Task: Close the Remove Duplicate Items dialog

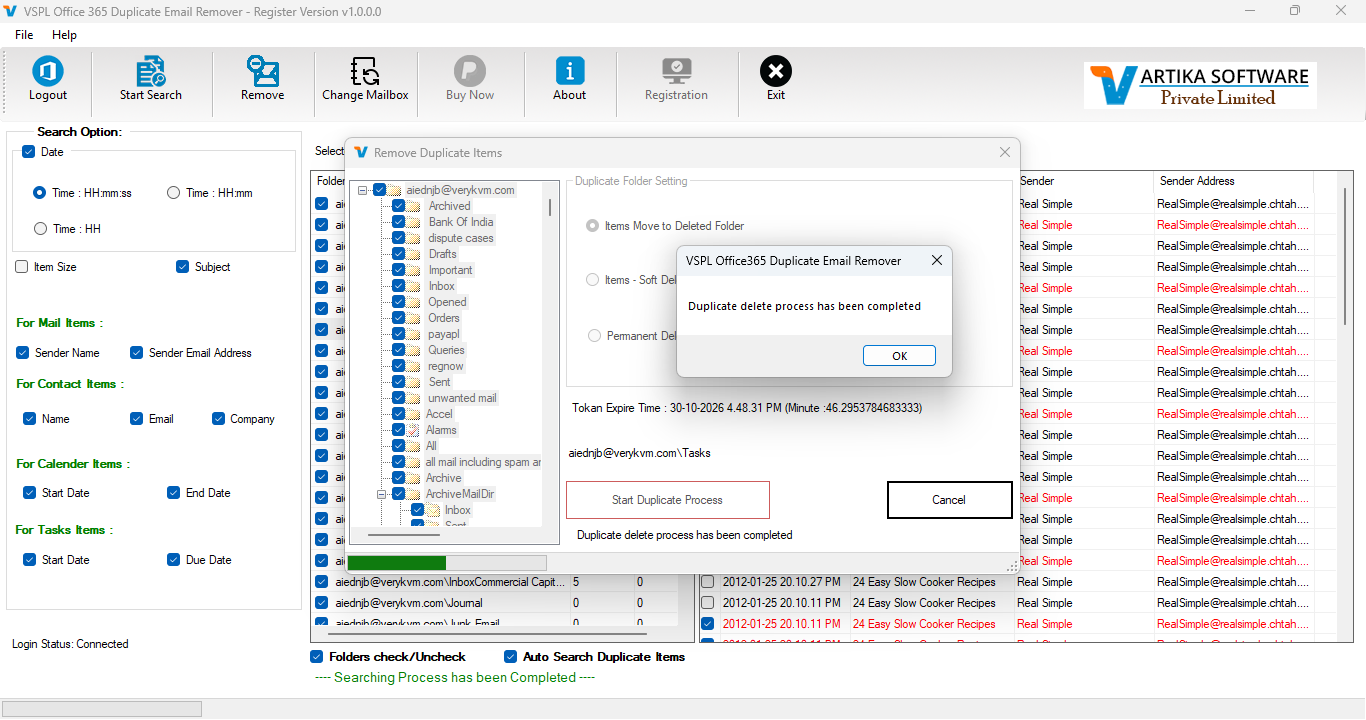Action: [x=1005, y=152]
